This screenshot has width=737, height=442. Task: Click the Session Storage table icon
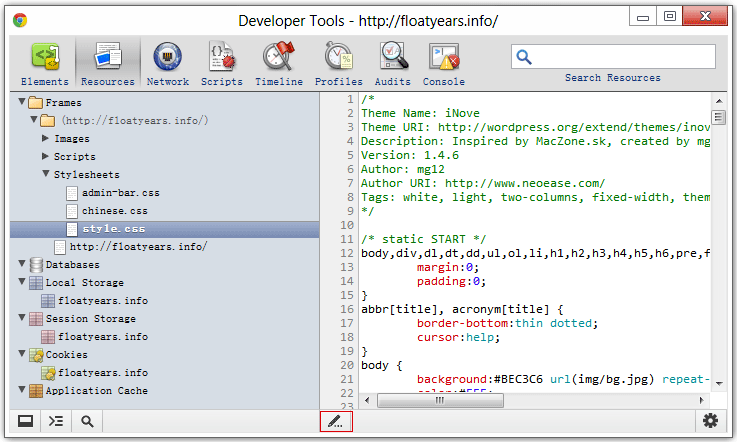(x=36, y=319)
